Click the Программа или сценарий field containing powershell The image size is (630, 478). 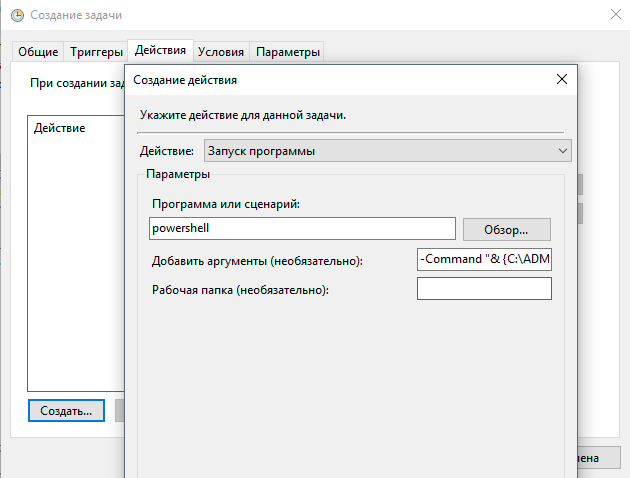pyautogui.click(x=302, y=229)
